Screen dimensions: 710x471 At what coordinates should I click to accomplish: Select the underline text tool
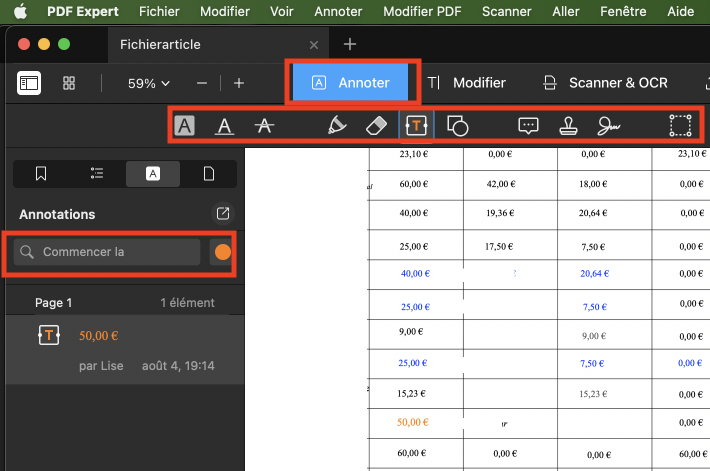point(225,125)
